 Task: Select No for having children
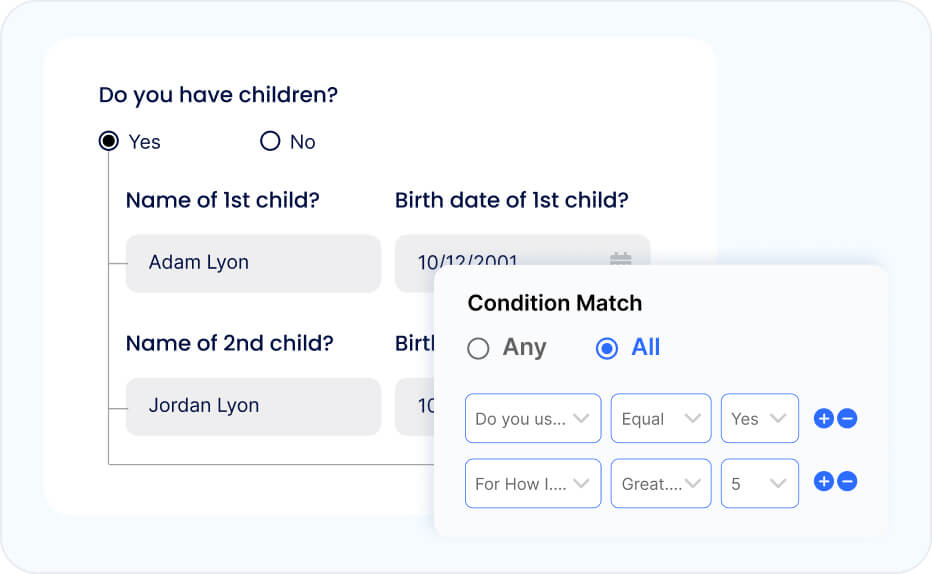[x=270, y=141]
